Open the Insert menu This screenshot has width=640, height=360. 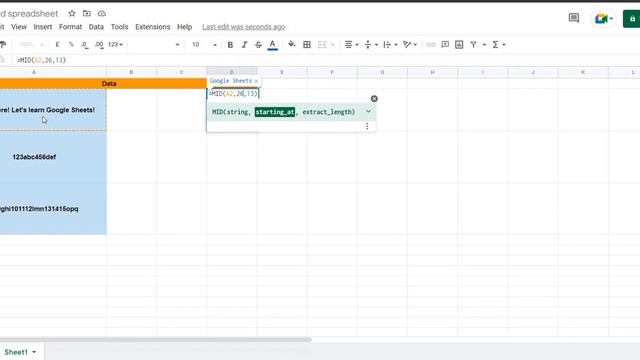42,27
